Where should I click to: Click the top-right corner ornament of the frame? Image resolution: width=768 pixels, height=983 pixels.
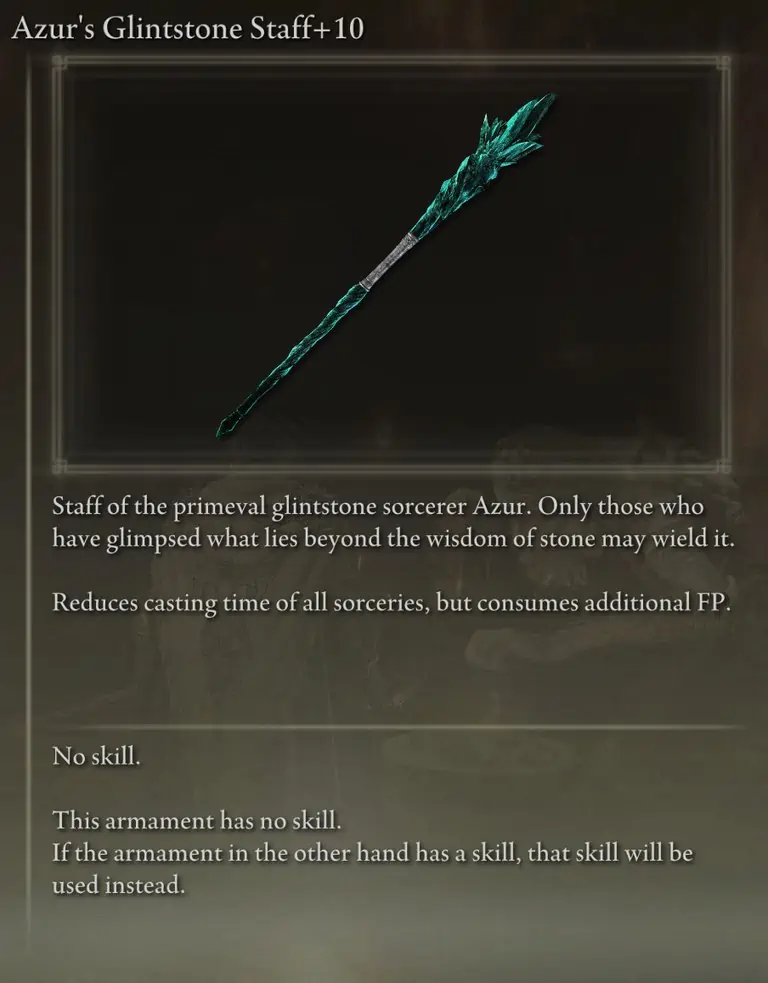(x=723, y=63)
